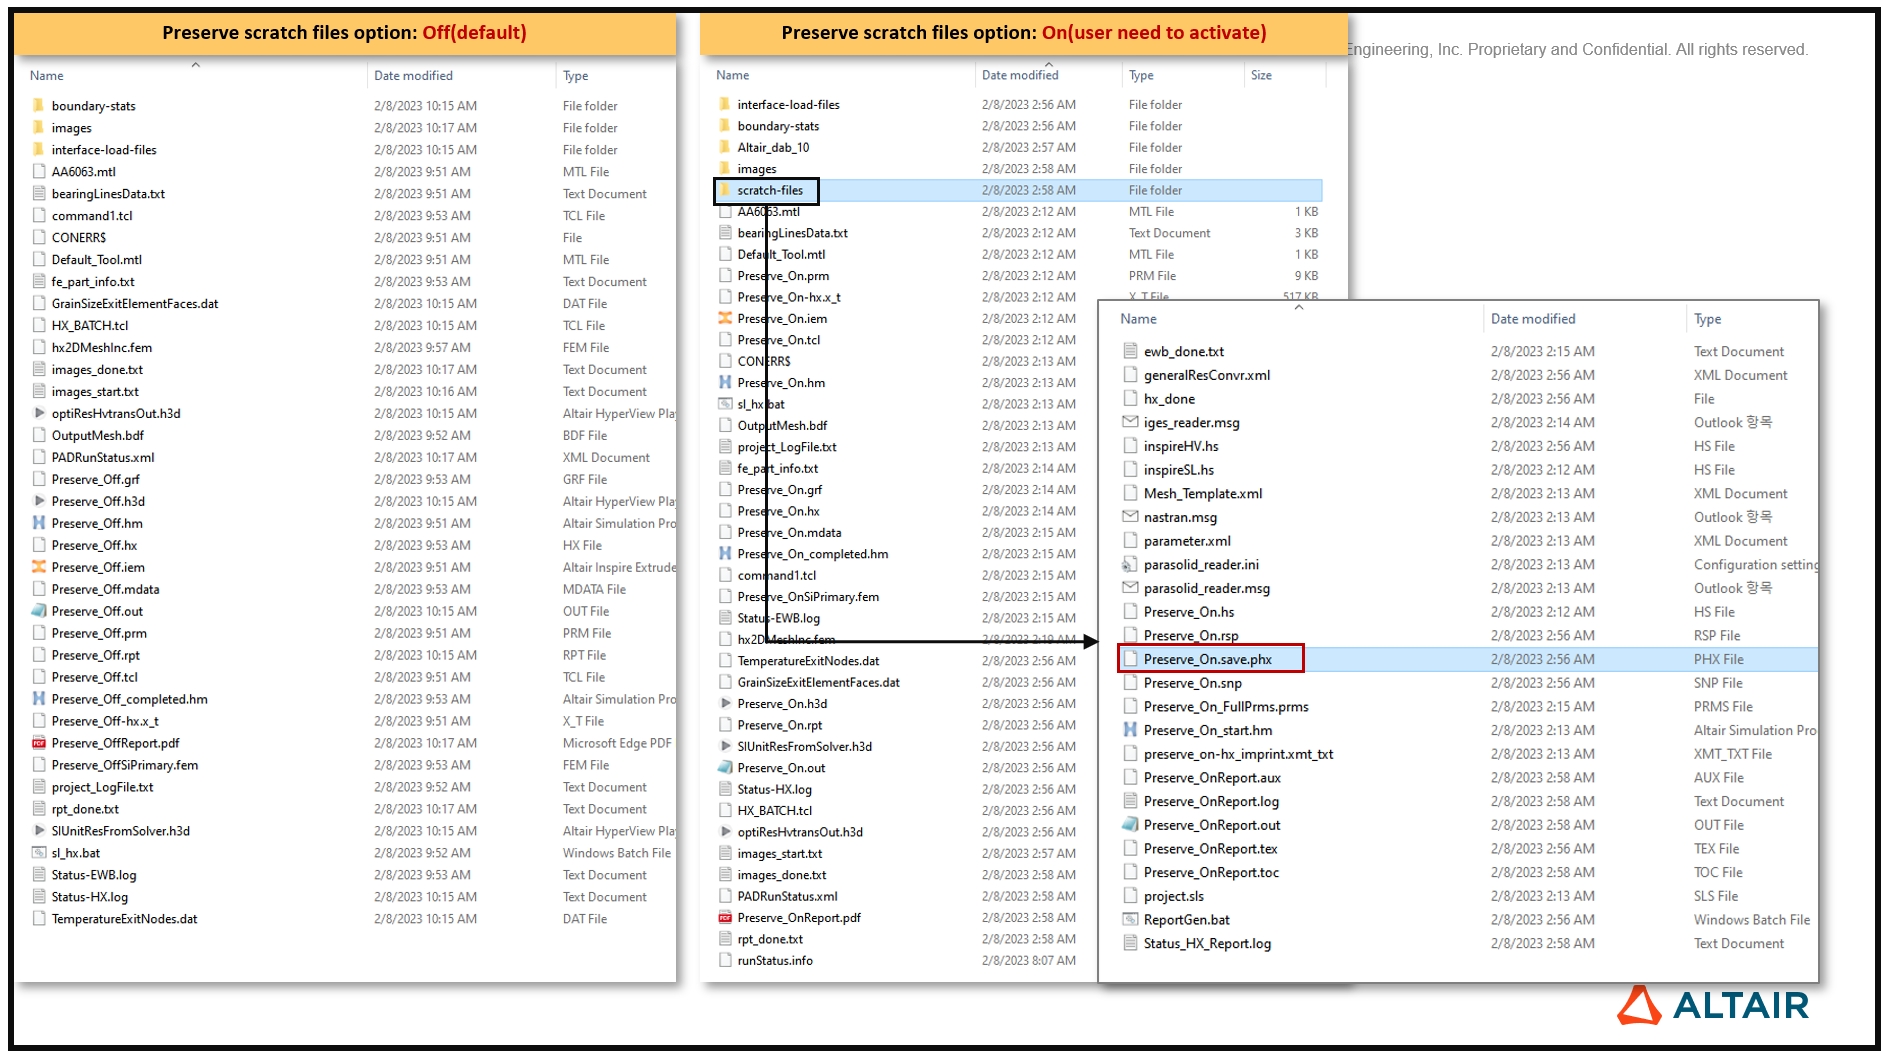Sort scratch-files window by Name header
The height and width of the screenshot is (1057, 1887).
(x=1138, y=319)
